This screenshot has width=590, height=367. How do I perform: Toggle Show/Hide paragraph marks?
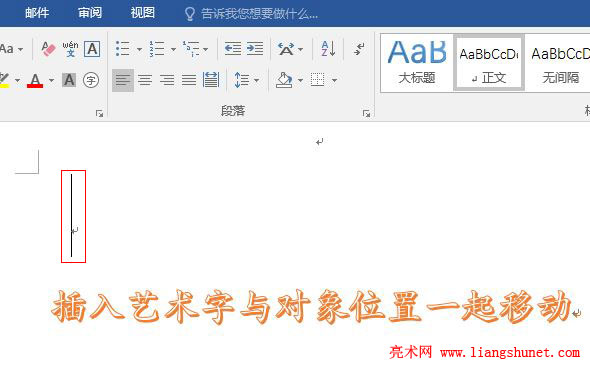pos(359,49)
